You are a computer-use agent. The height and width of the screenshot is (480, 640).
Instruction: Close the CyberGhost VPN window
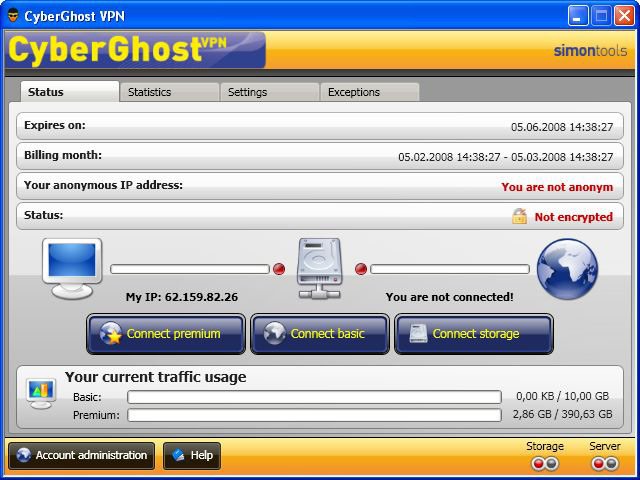pyautogui.click(x=624, y=16)
